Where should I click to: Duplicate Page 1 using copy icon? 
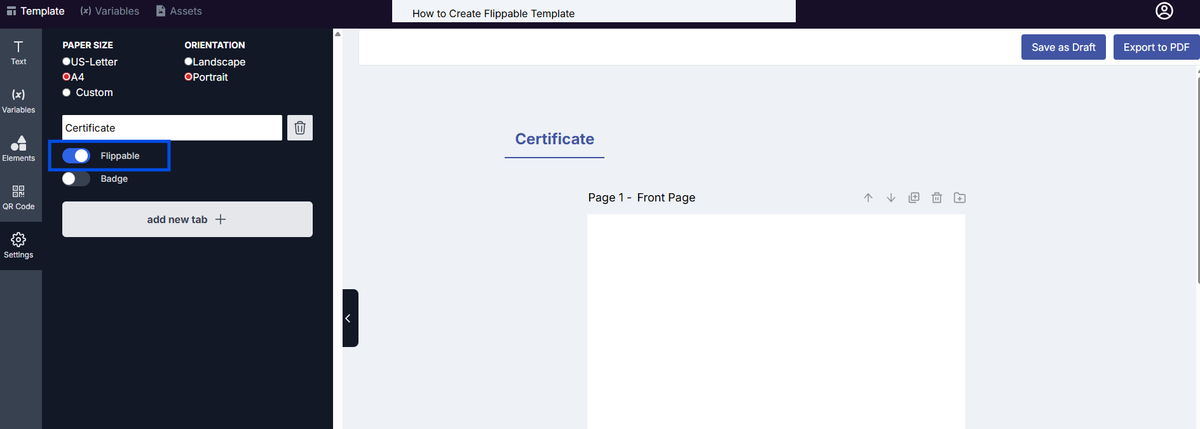[x=914, y=198]
